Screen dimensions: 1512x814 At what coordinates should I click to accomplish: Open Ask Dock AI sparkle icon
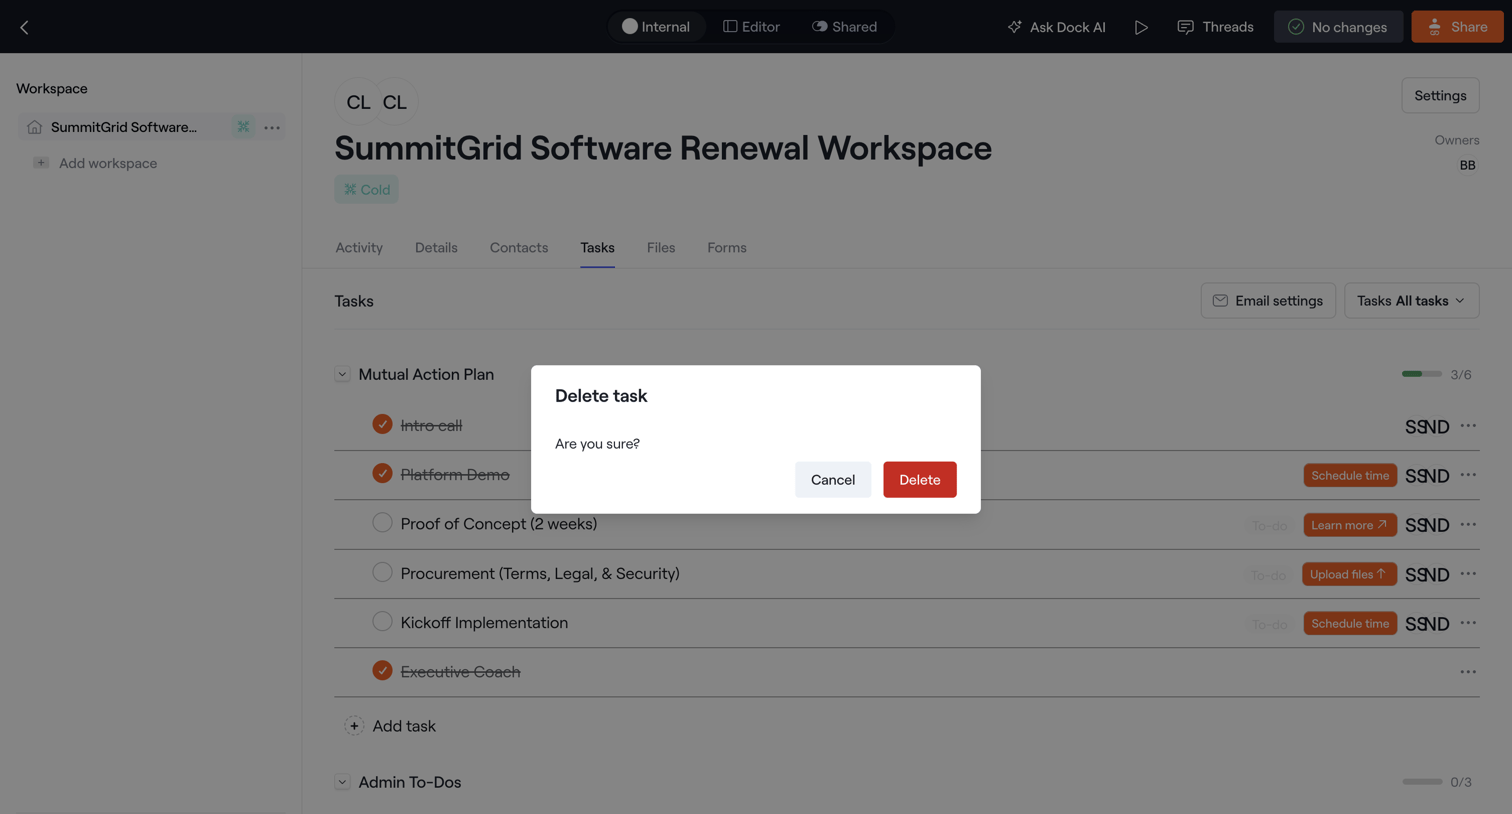[1014, 27]
